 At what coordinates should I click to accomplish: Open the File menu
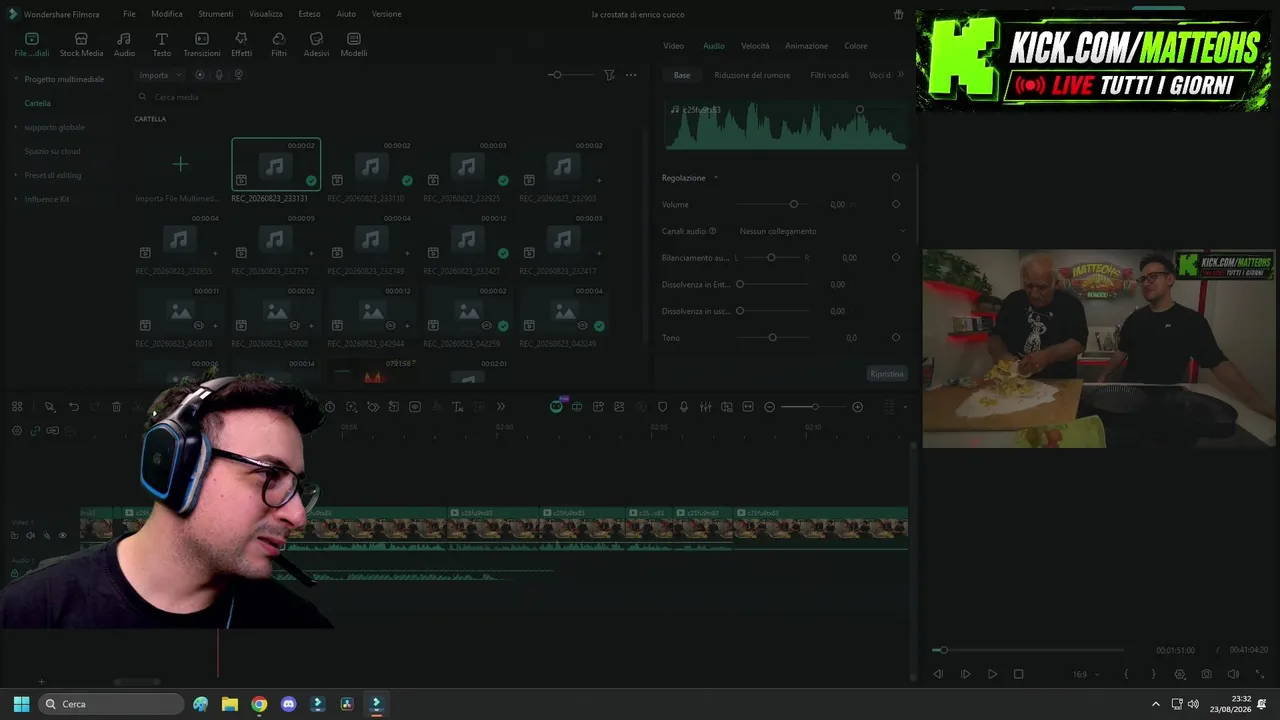(x=129, y=14)
